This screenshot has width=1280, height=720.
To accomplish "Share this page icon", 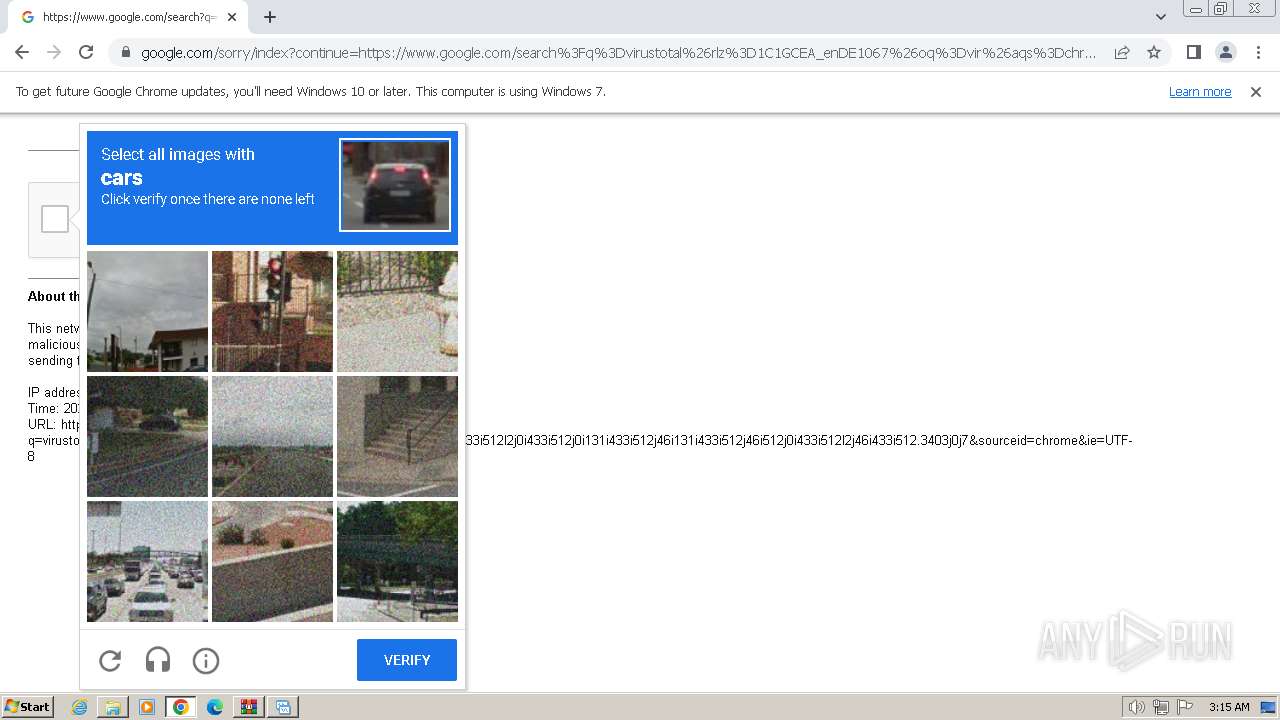I will [x=1122, y=52].
